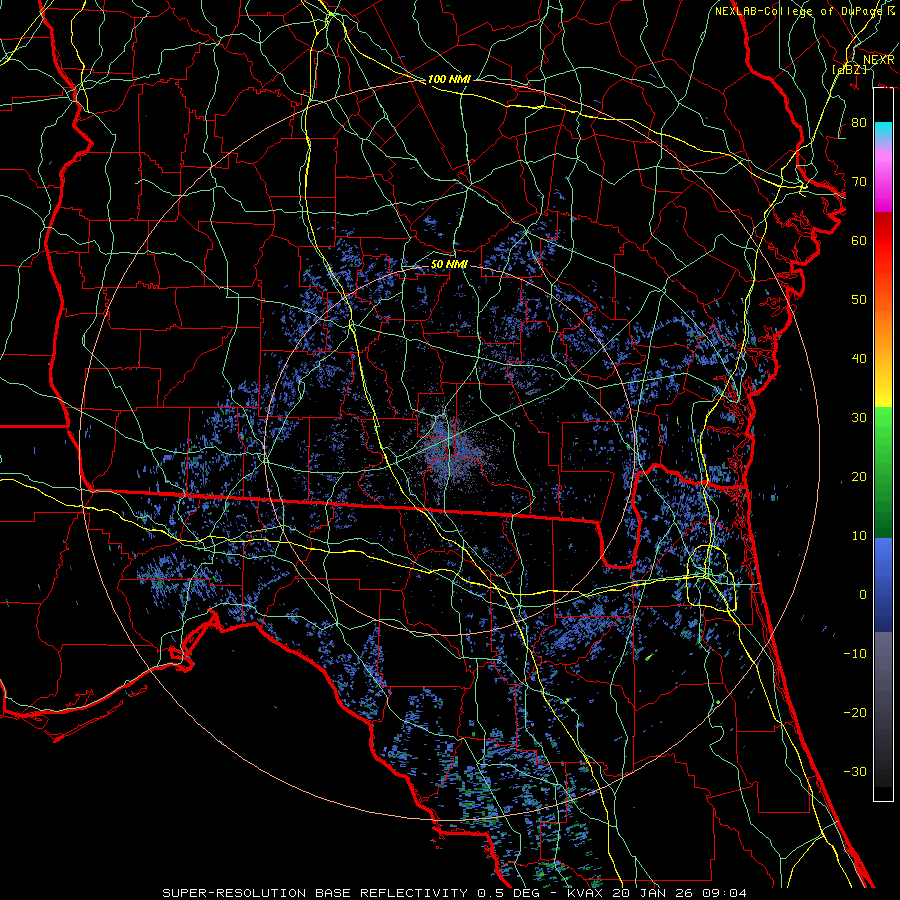
Task: Click the 70 value on dBZ scale
Action: pyautogui.click(x=859, y=182)
